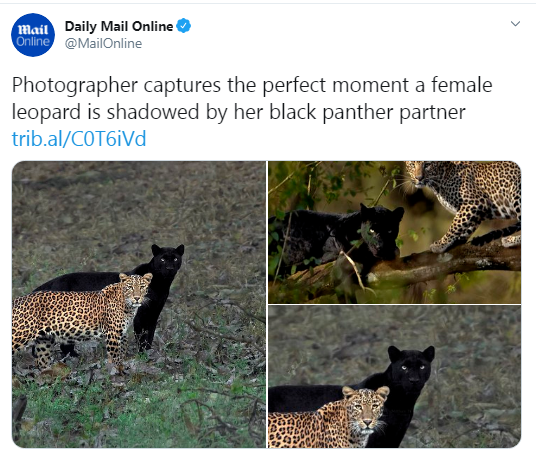The height and width of the screenshot is (455, 536).
Task: Click the black panther's face in large photo
Action: (x=168, y=260)
